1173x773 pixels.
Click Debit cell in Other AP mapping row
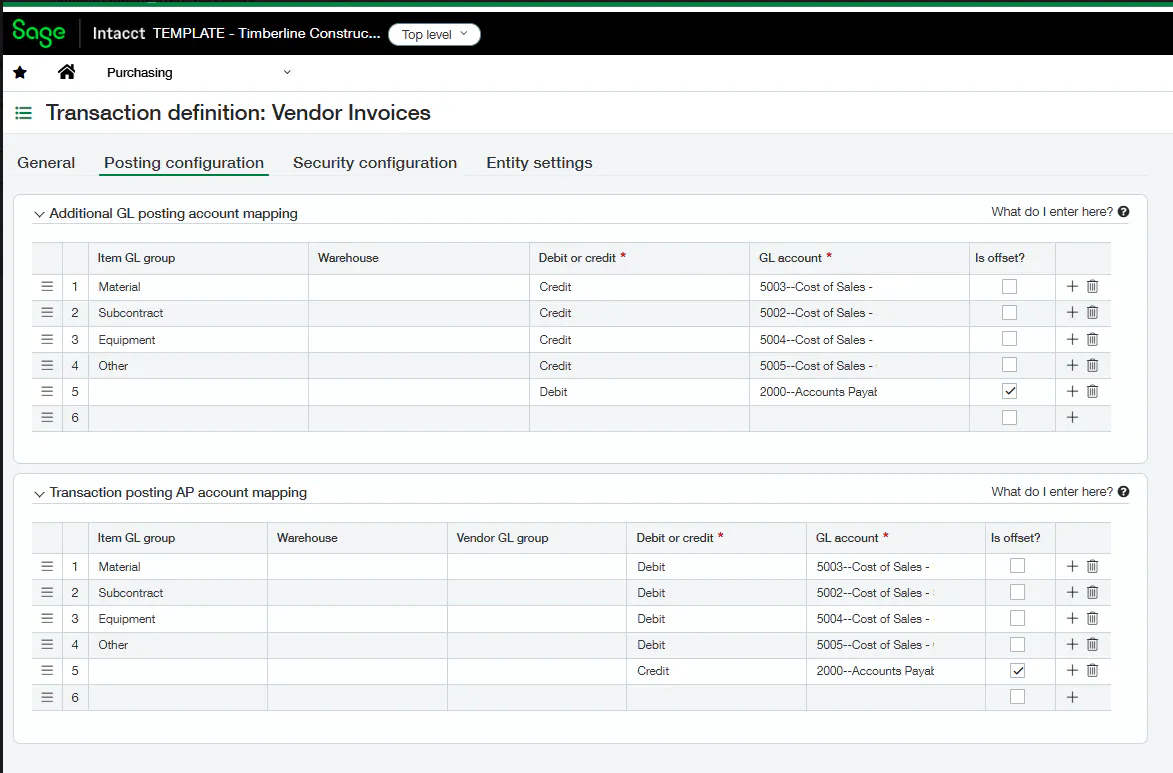coord(716,644)
